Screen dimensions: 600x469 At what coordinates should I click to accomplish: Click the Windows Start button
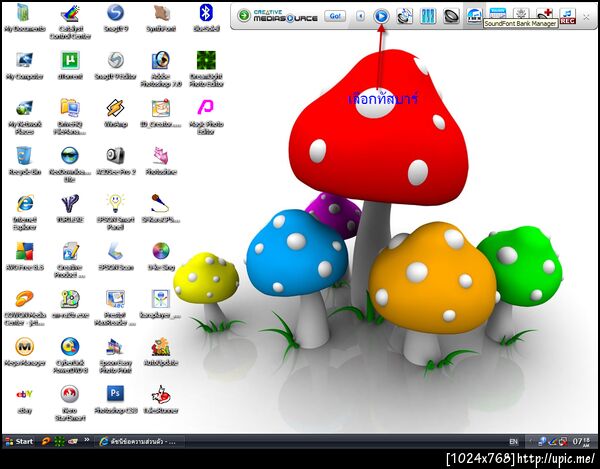point(19,441)
